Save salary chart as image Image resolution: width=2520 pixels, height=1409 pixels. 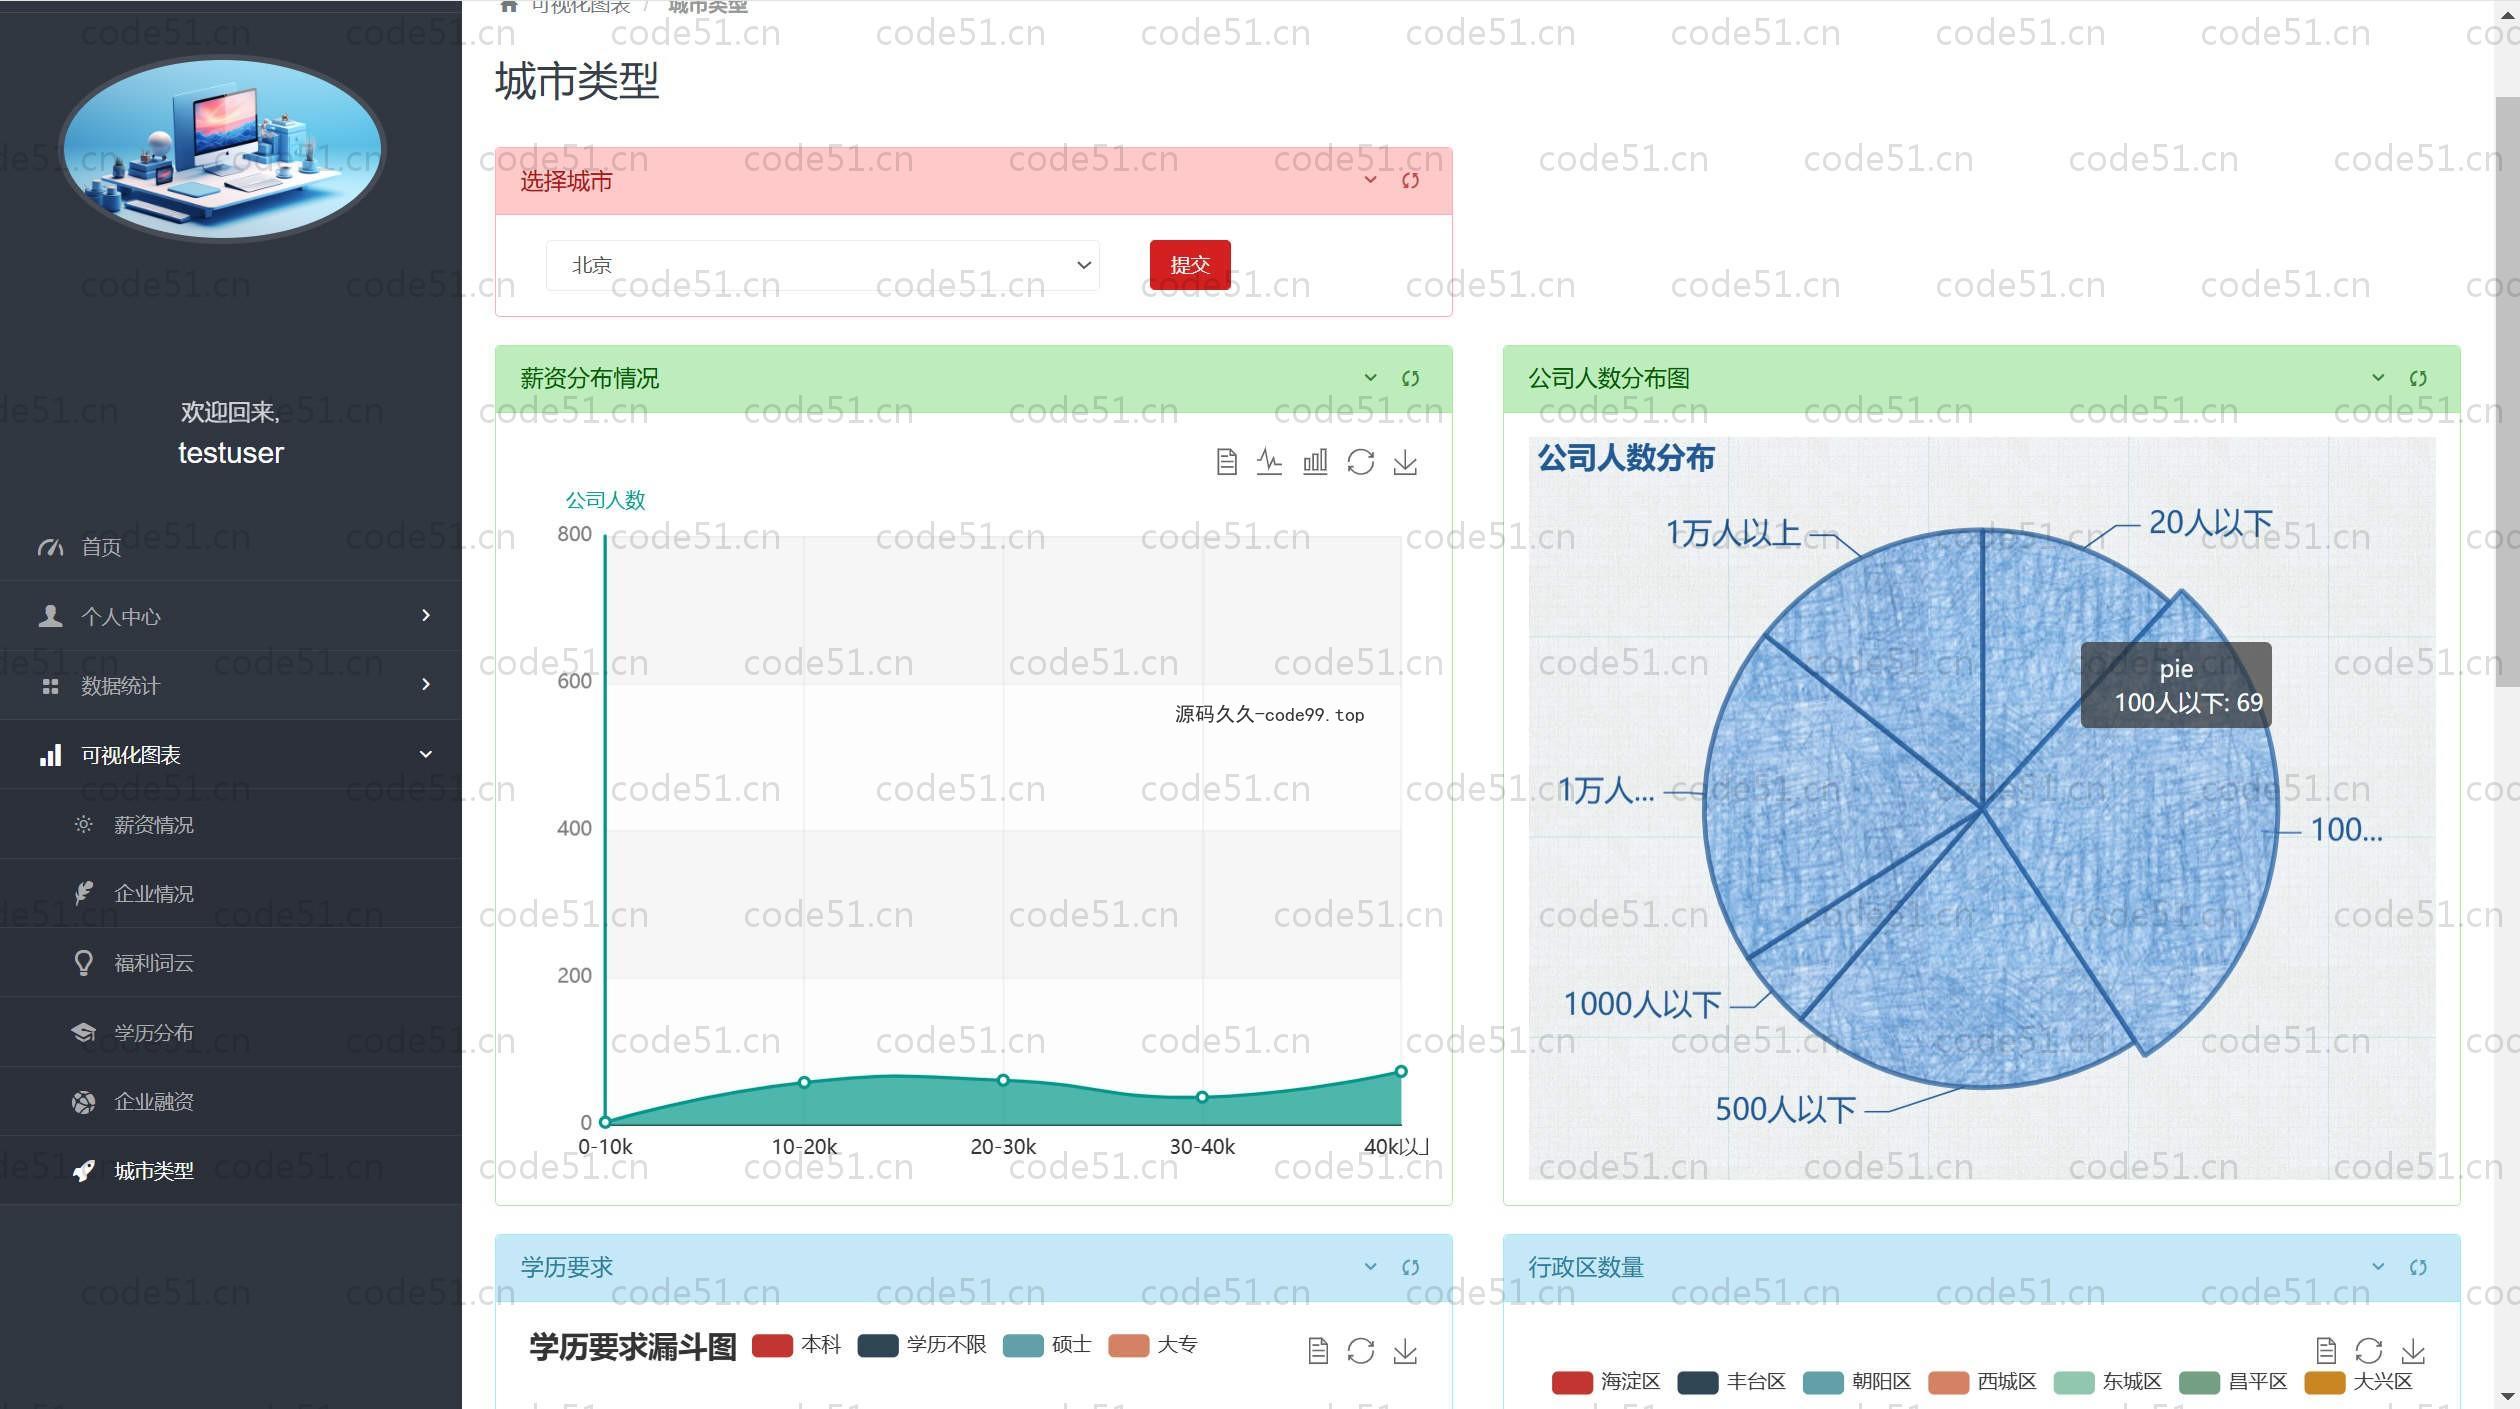click(1405, 462)
